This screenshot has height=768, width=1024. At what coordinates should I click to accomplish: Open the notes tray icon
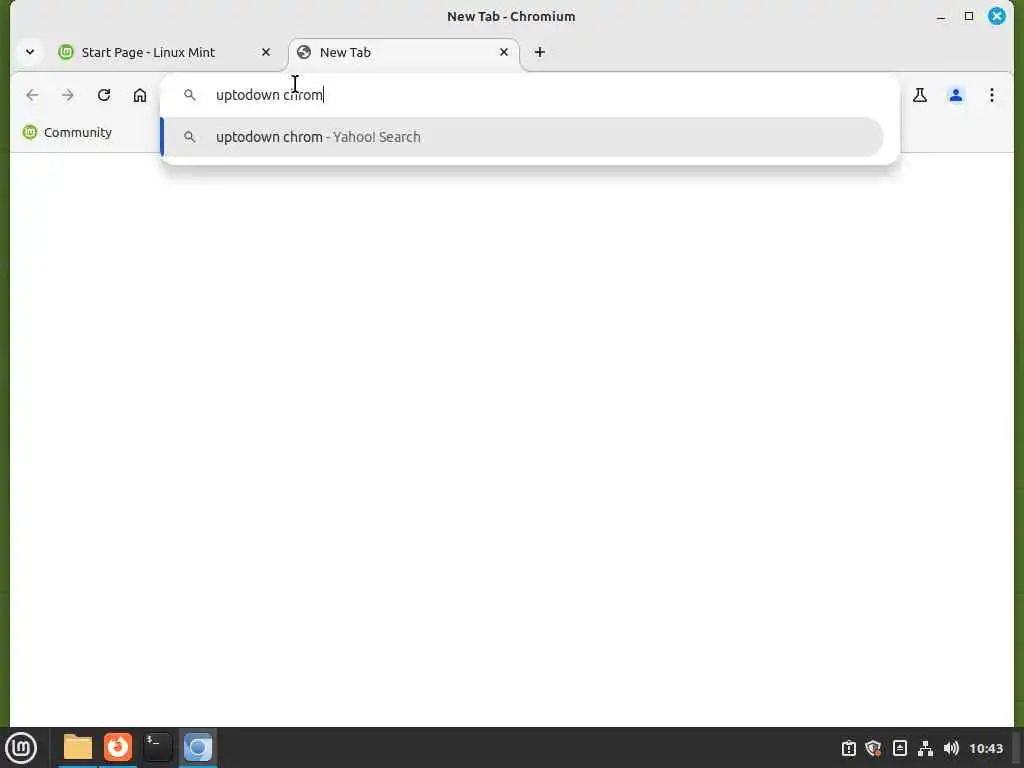[899, 748]
